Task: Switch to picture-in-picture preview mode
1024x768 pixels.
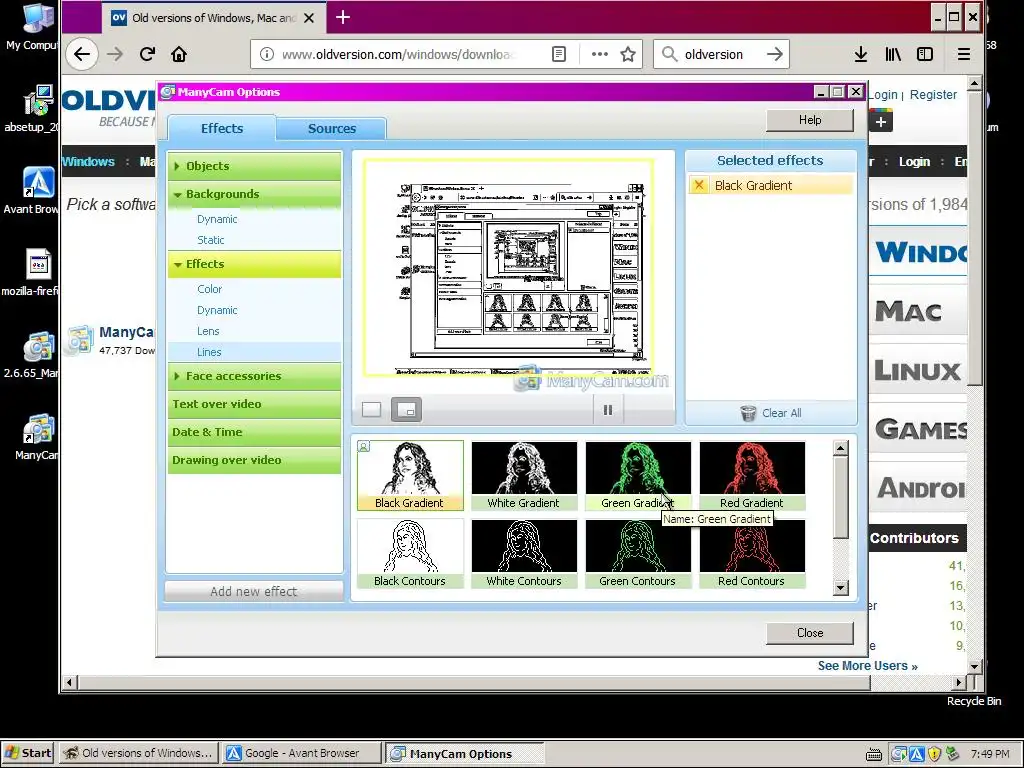Action: coord(406,409)
